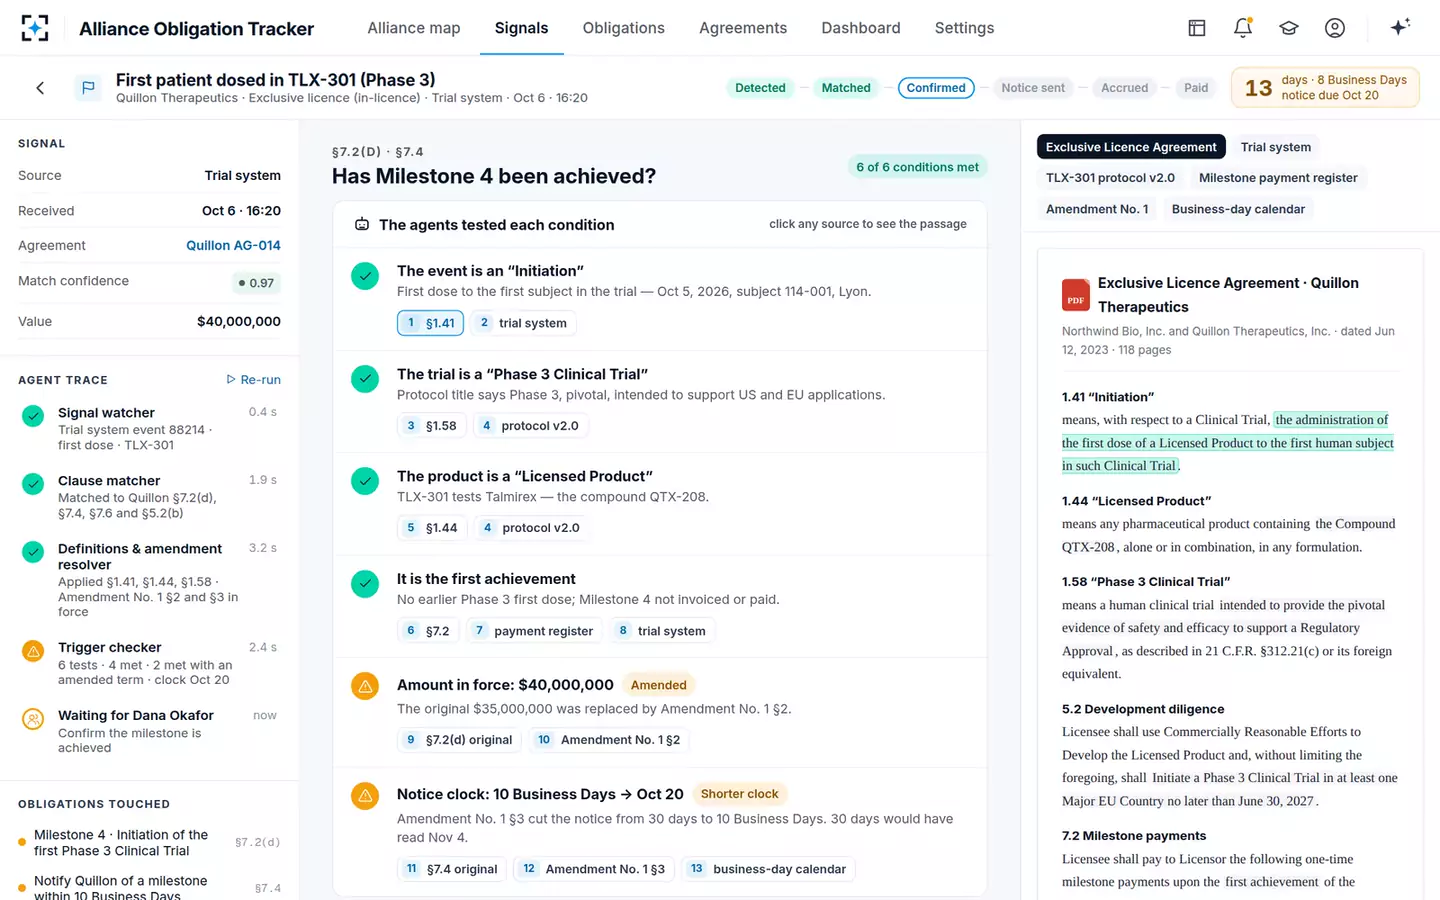Select Milestone 4 Initiation obligation row
Viewport: 1440px width, 900px height.
[x=149, y=843]
